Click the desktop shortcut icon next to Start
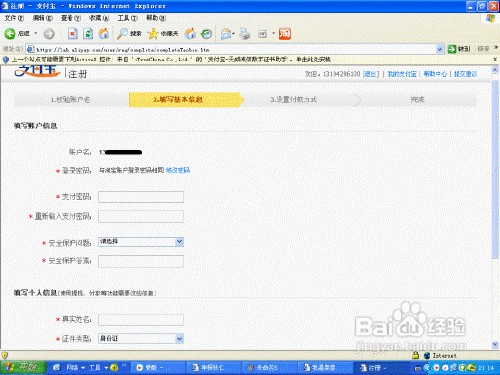Screen dimensions: 500x375 pos(56,367)
